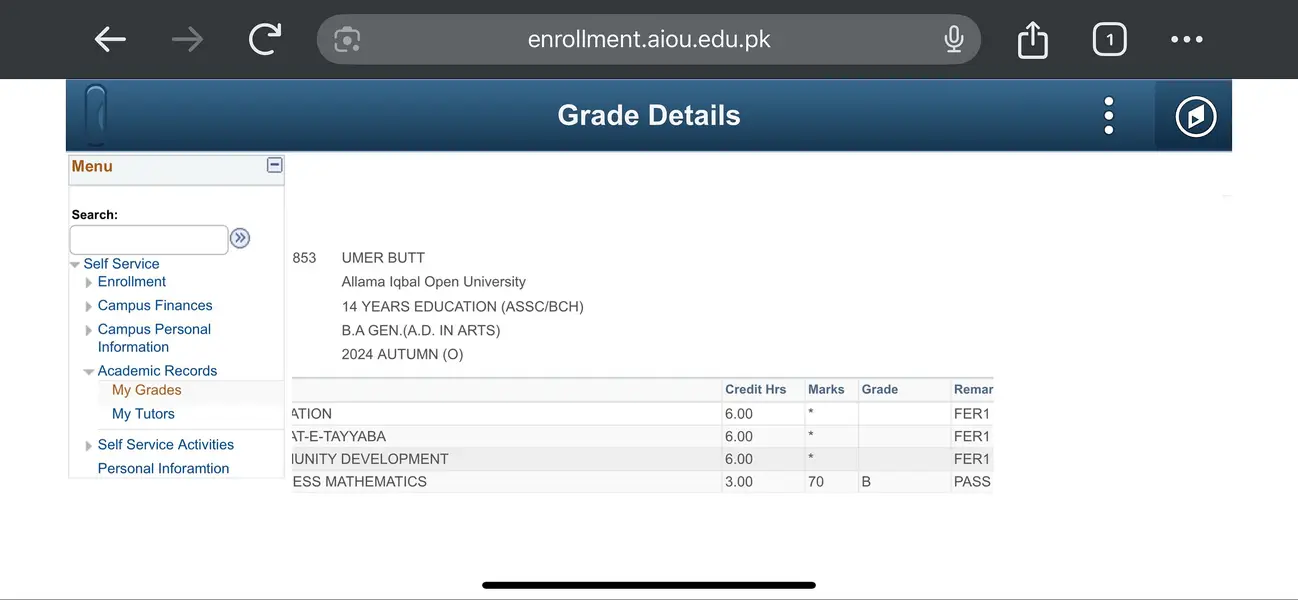The width and height of the screenshot is (1298, 600).
Task: Open the tab switcher showing 1 tab
Action: (1109, 40)
